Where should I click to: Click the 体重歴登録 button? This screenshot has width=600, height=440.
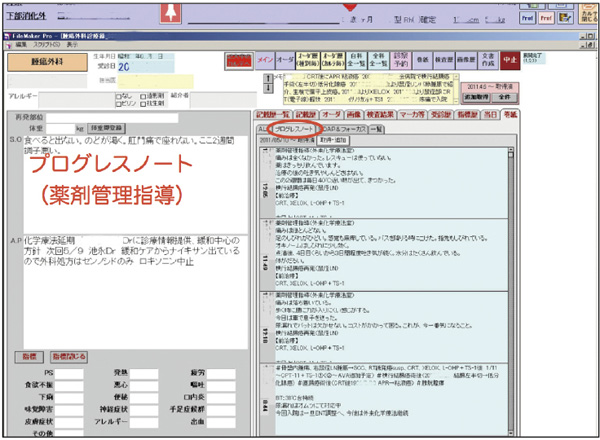click(108, 128)
